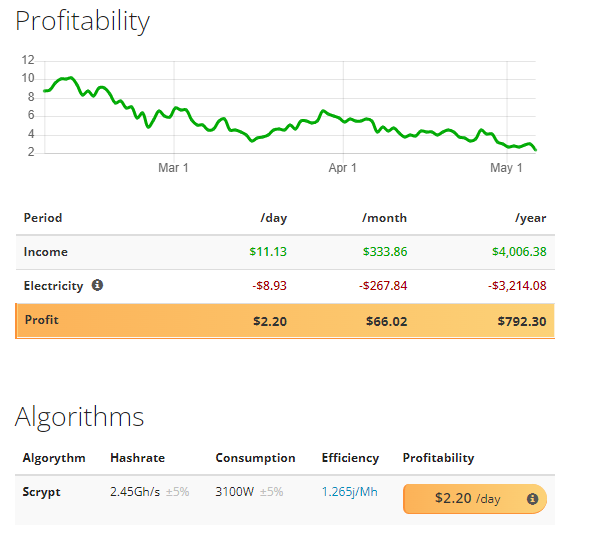Click the Consumption column header

coord(255,458)
